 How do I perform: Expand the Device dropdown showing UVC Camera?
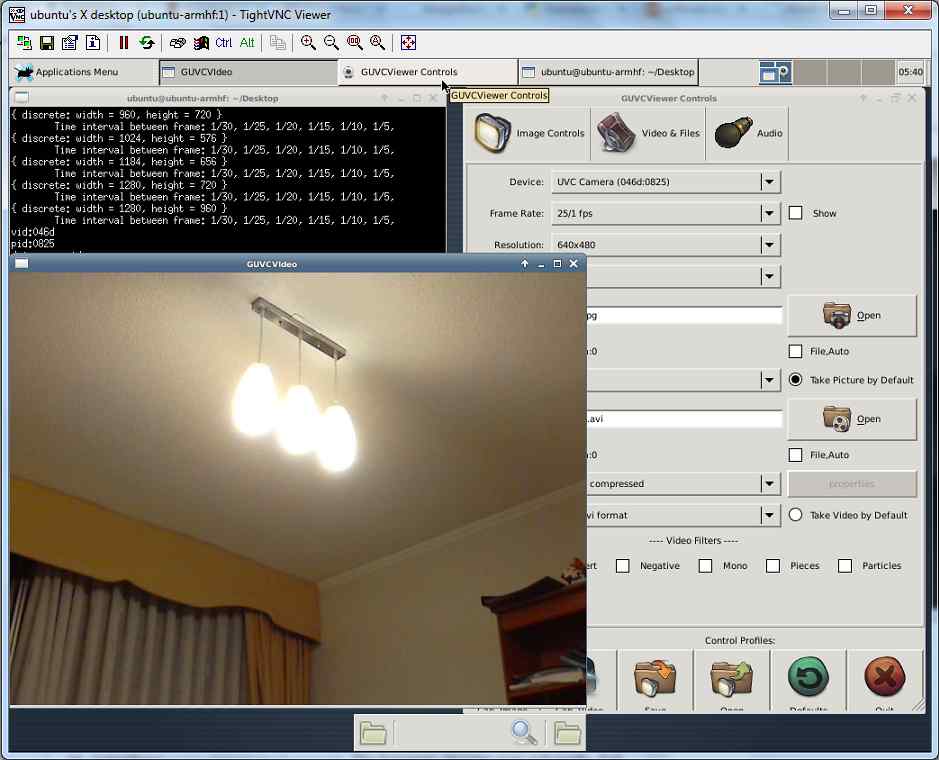point(666,182)
